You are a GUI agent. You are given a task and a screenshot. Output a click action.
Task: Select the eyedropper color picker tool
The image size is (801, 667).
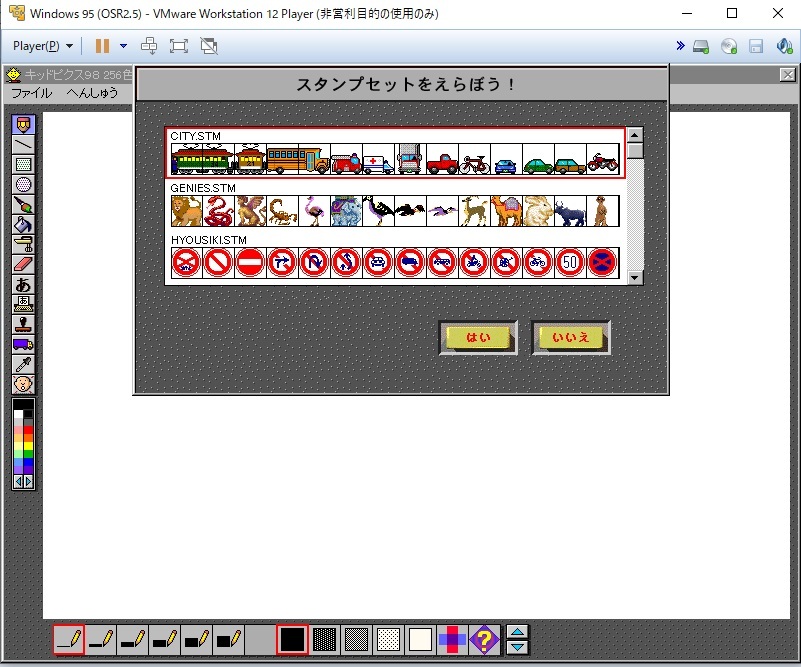23,364
